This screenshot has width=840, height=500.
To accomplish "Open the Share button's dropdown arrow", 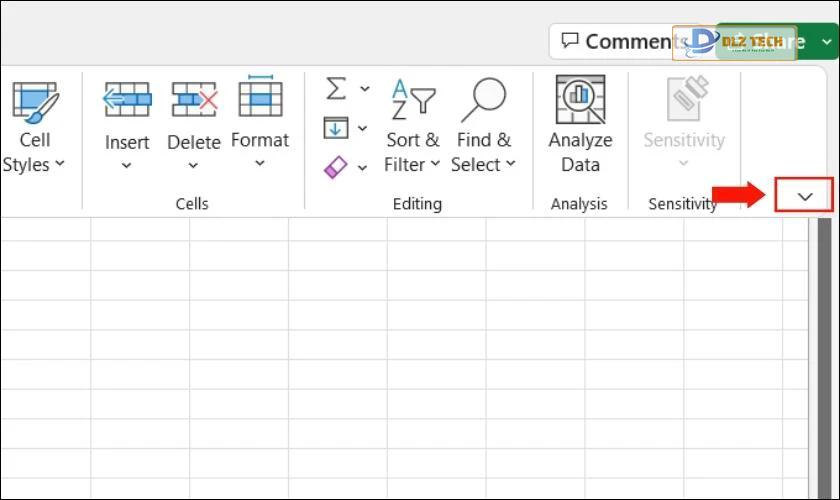I will point(826,41).
